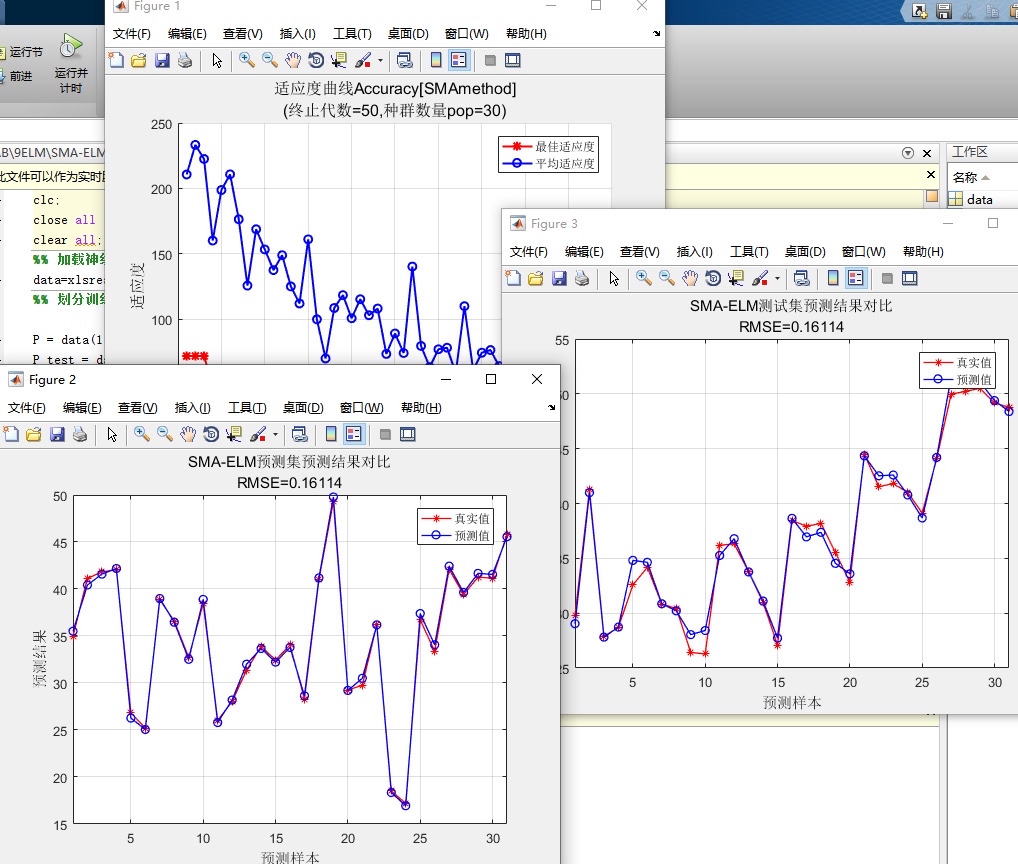This screenshot has height=864, width=1018.
Task: Open 插入(I) menu in Figure 2
Action: [193, 408]
